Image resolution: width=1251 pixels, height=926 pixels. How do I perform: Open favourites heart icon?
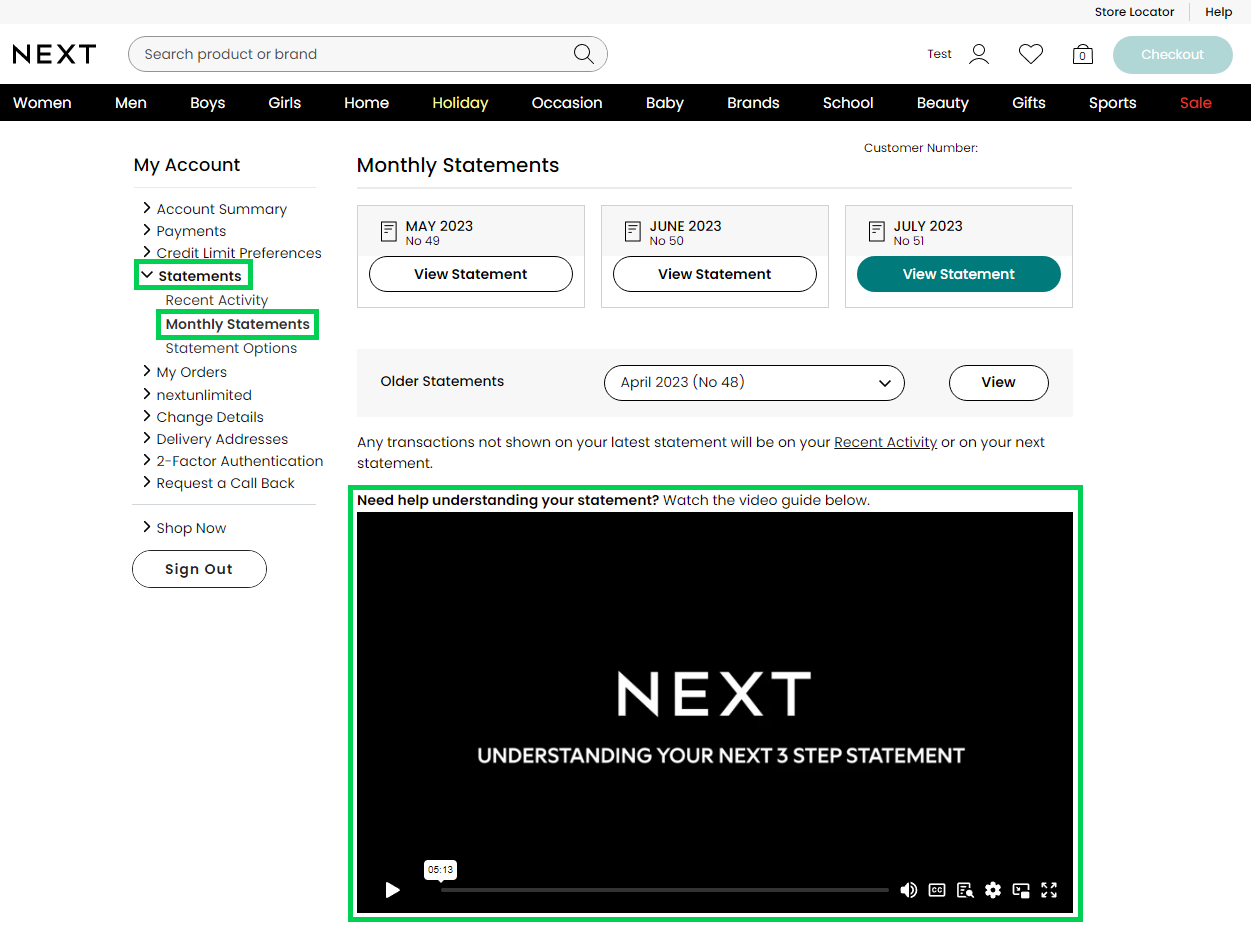[x=1031, y=54]
